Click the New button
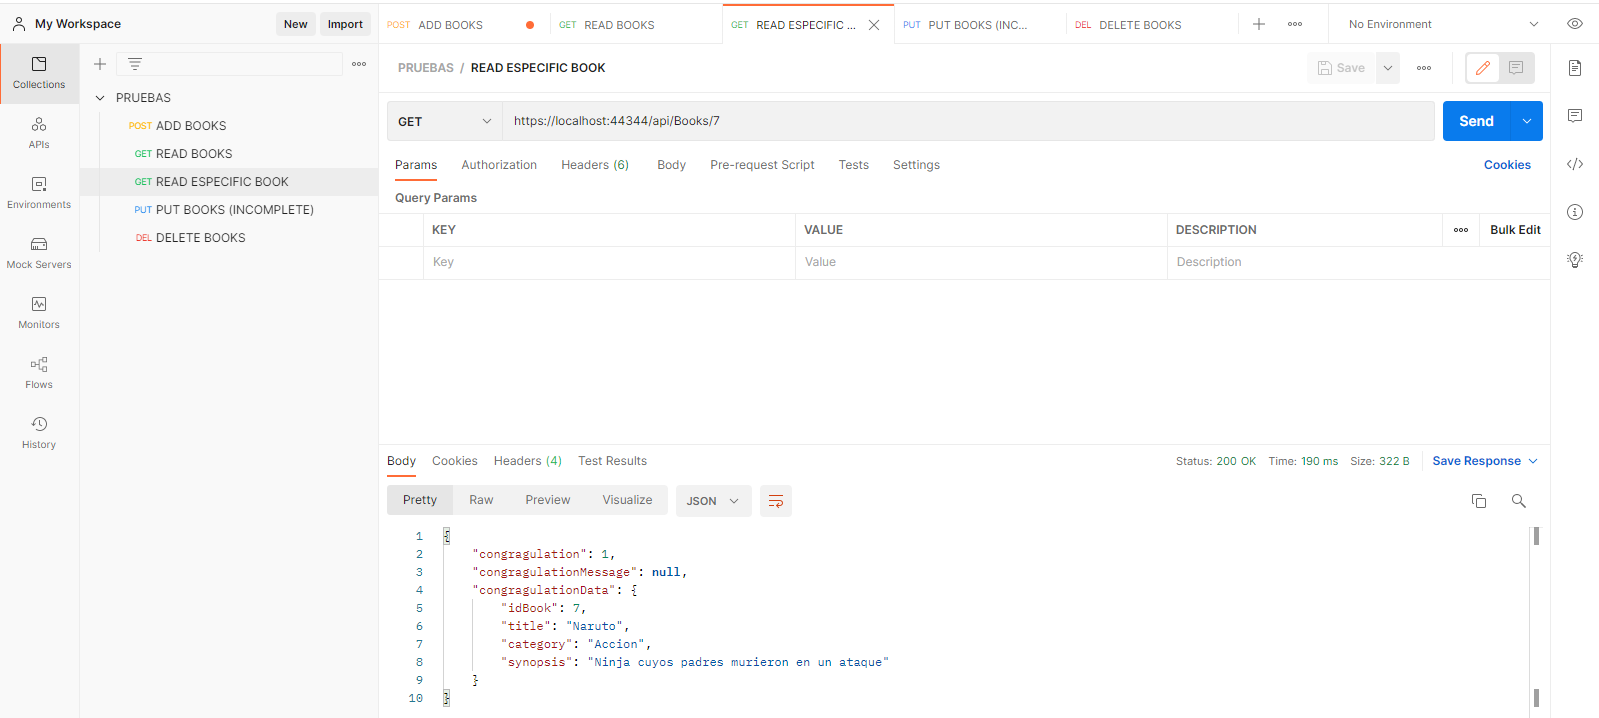The image size is (1599, 718). [296, 24]
